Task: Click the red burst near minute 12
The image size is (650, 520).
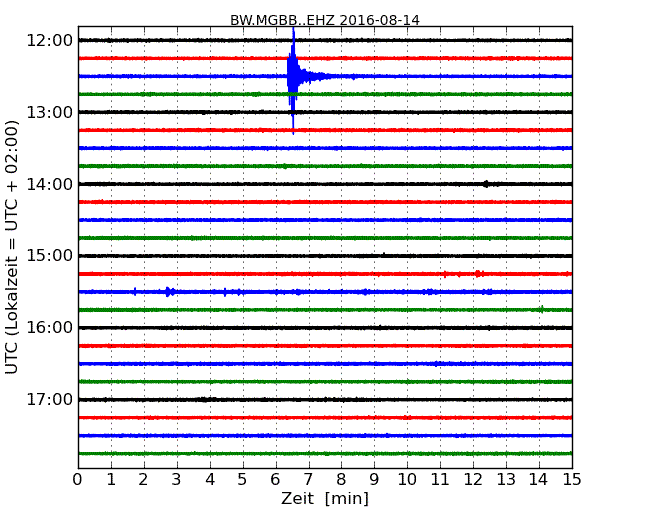Action: coord(479,274)
